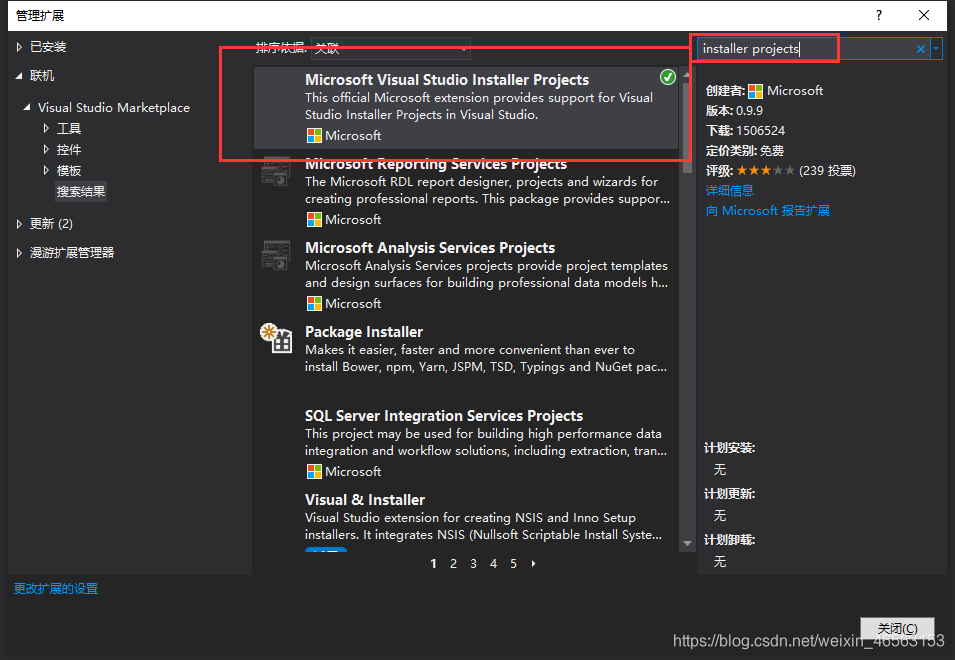
Task: Click the results list scroll up arrow
Action: pos(687,75)
